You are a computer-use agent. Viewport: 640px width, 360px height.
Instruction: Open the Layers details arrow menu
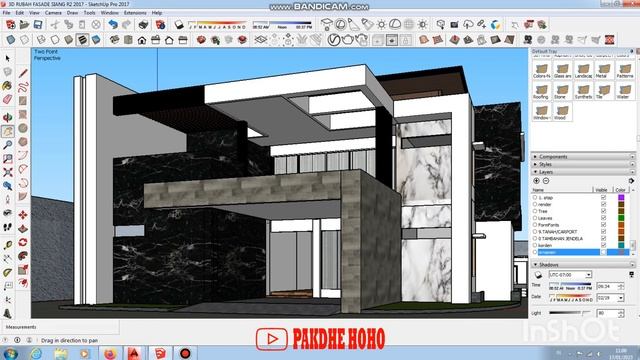click(x=631, y=181)
